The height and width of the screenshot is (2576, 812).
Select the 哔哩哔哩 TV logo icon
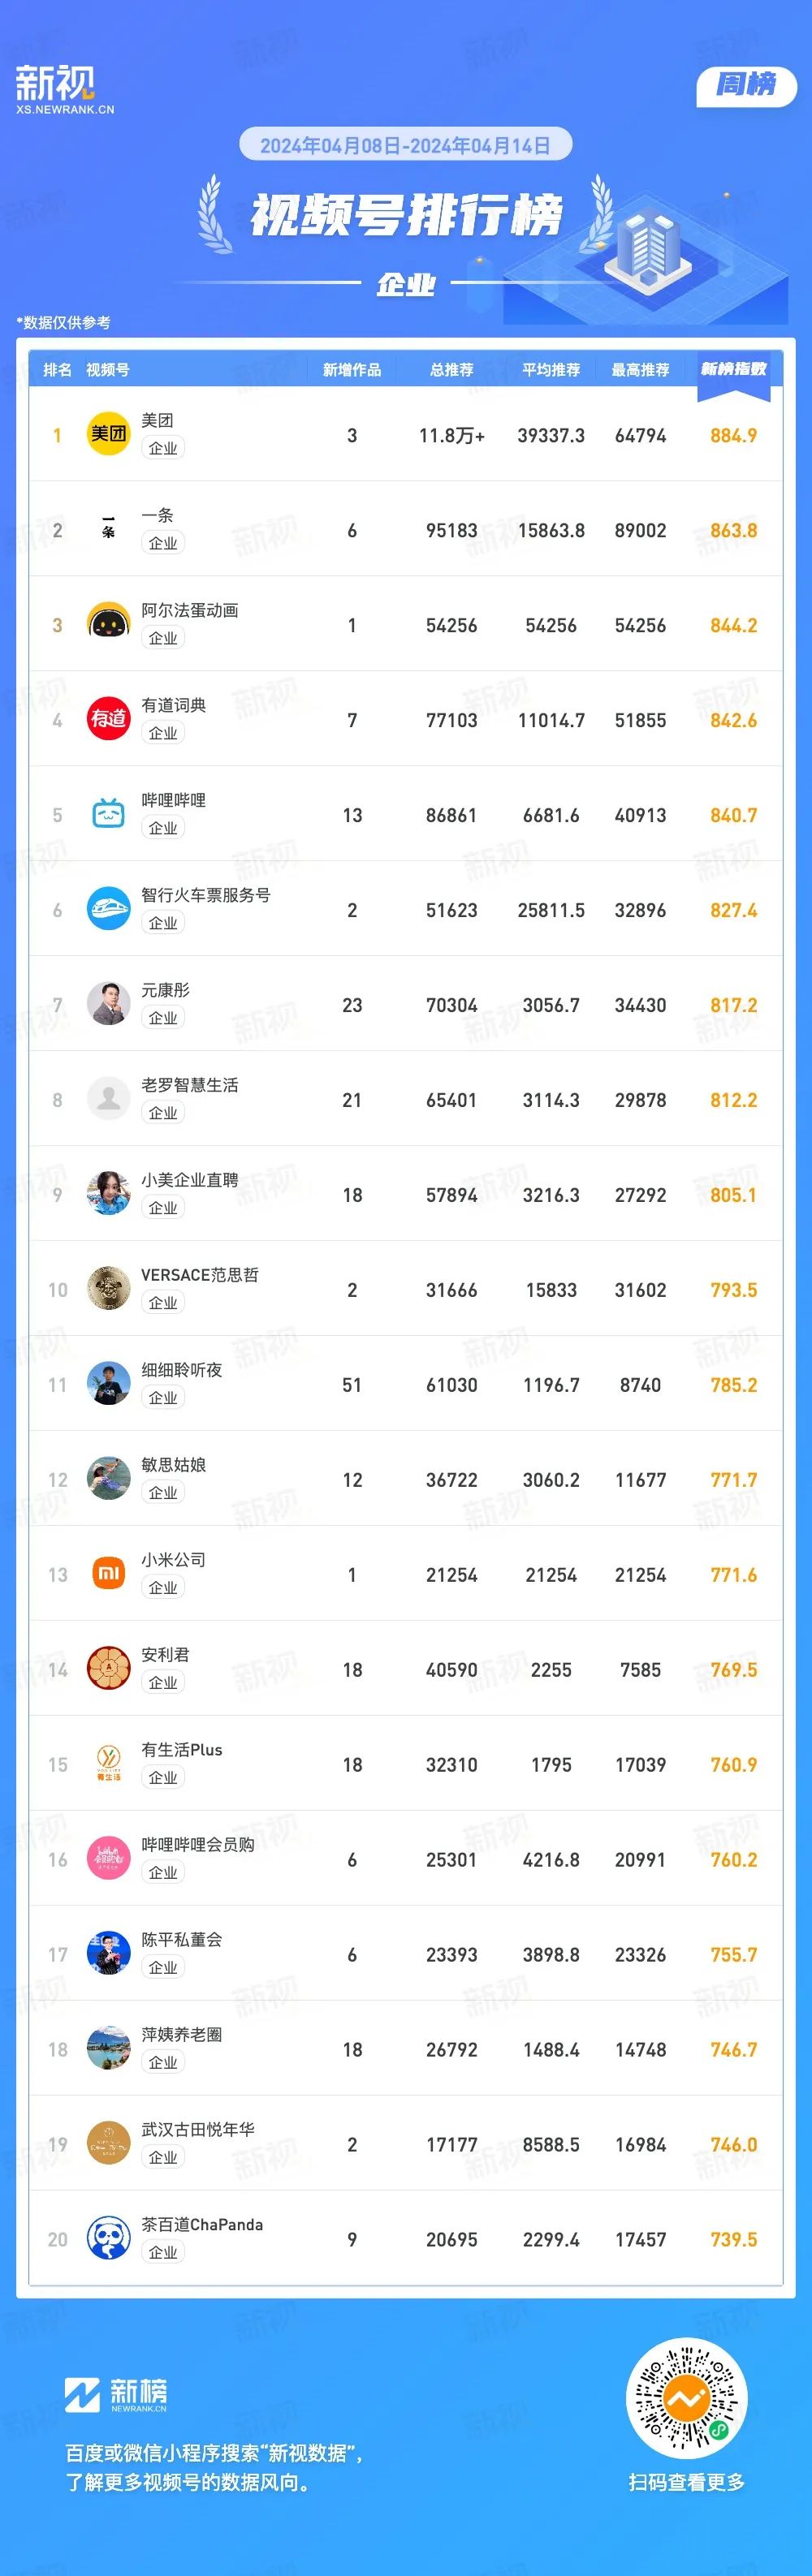pyautogui.click(x=108, y=814)
